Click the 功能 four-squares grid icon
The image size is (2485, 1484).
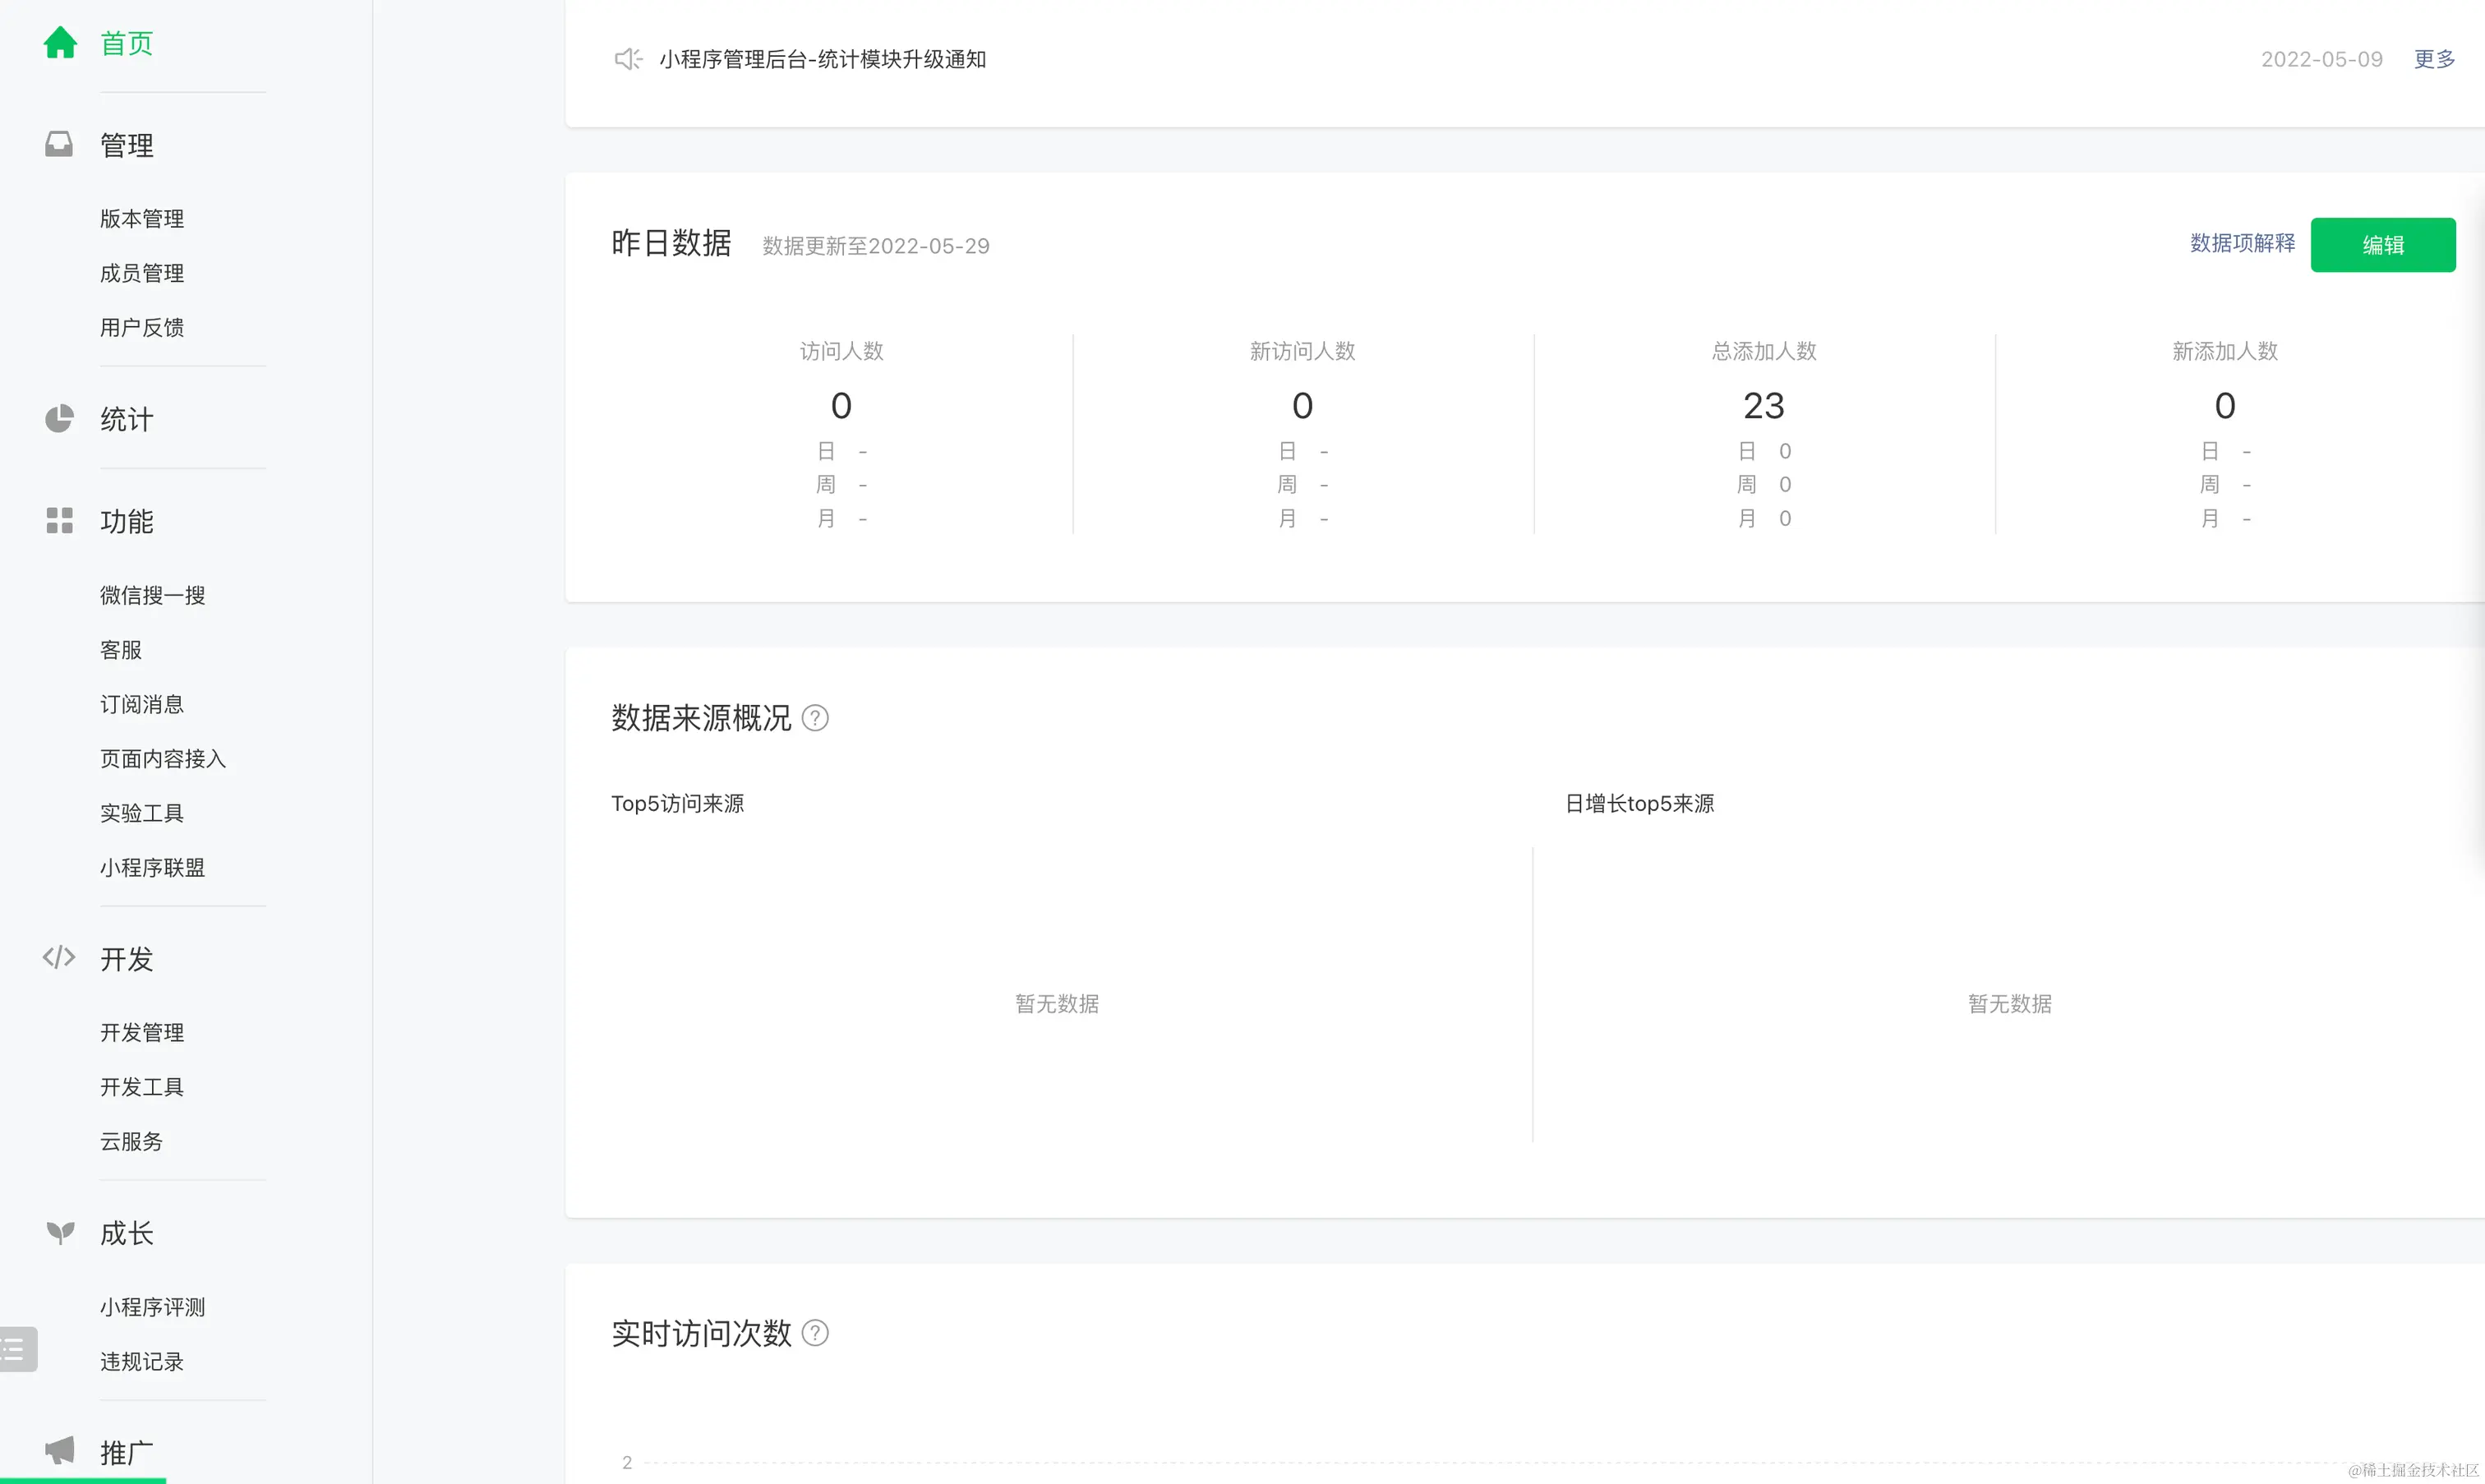click(x=59, y=521)
